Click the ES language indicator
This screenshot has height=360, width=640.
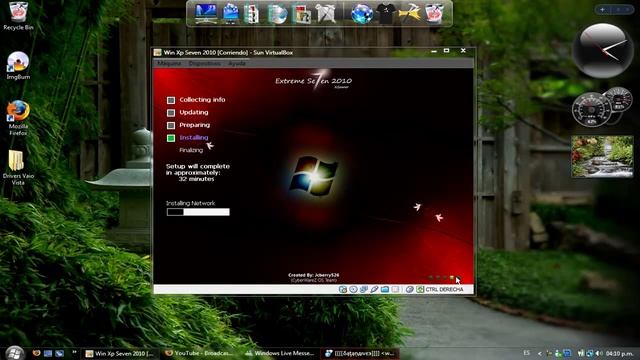527,353
